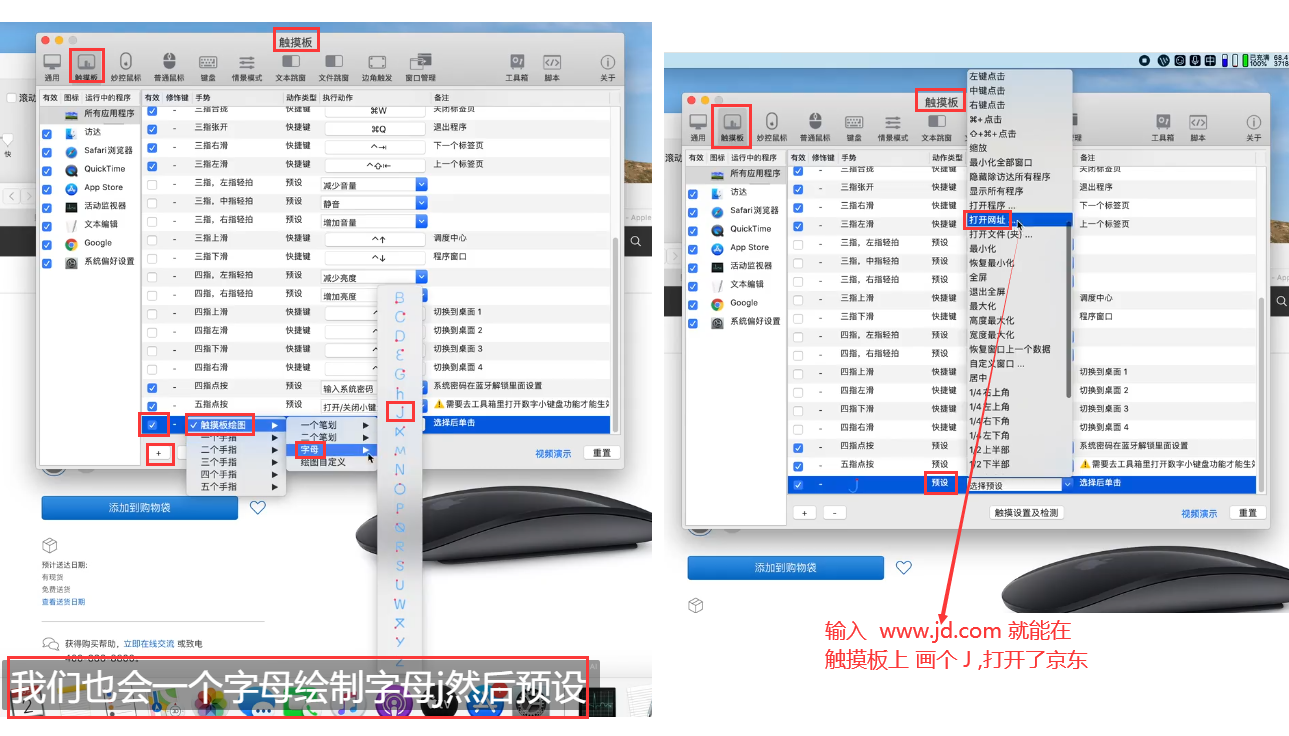Choose letter J in the letters submenu
Image resolution: width=1289 pixels, height=736 pixels.
pos(400,411)
